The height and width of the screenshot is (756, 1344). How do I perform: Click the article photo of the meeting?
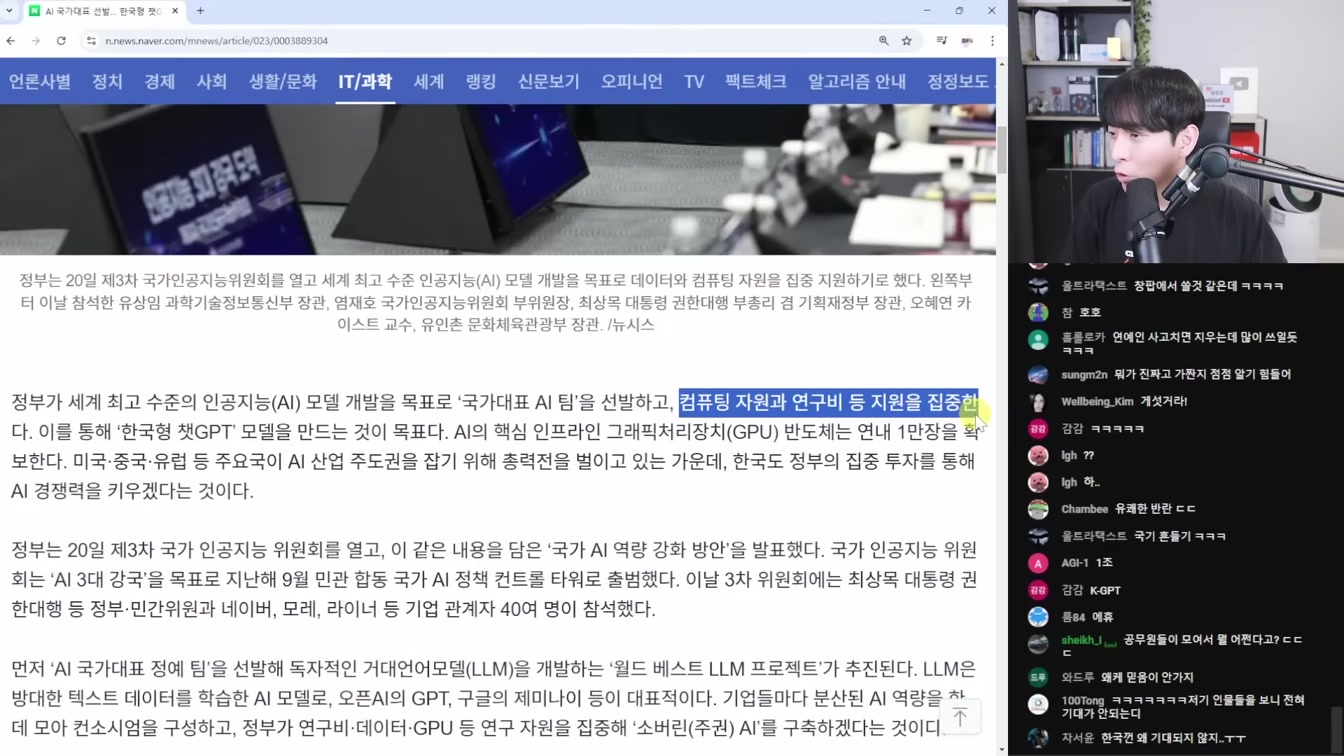498,179
